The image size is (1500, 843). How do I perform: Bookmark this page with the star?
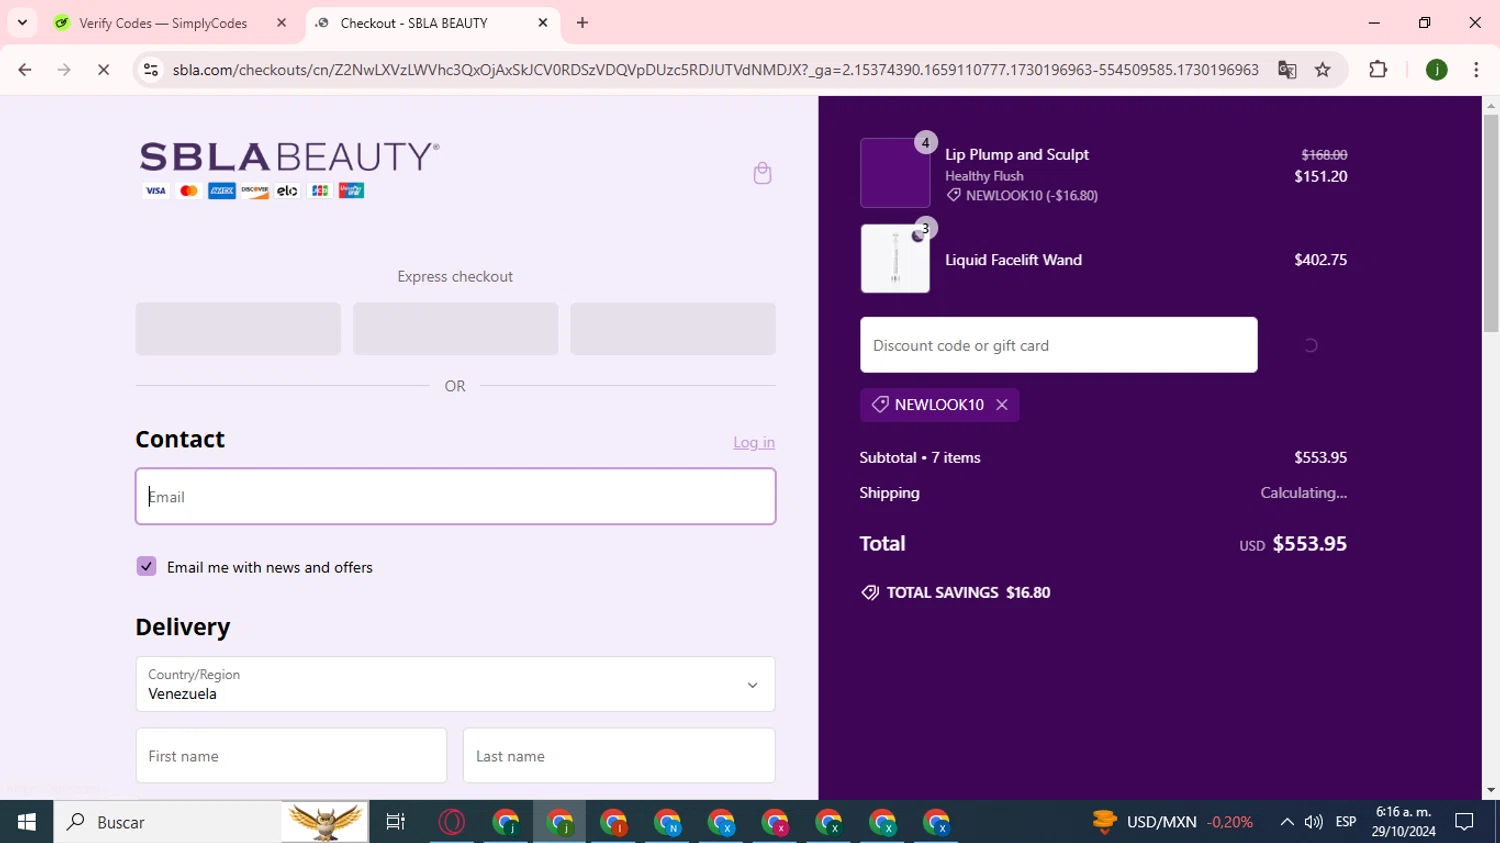[x=1323, y=69]
